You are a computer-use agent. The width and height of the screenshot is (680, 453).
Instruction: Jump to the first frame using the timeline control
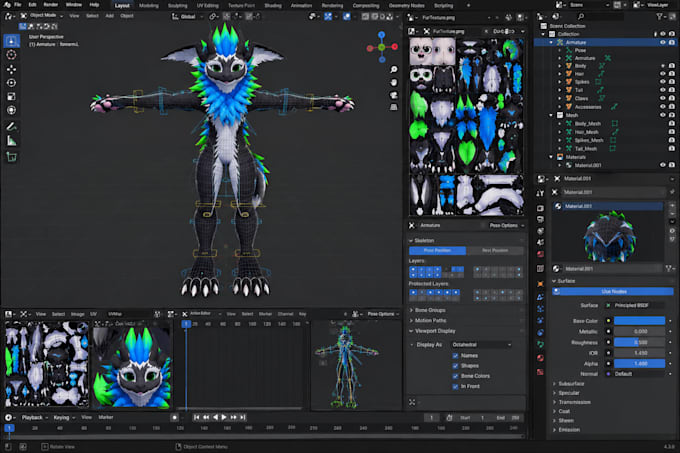[196, 417]
